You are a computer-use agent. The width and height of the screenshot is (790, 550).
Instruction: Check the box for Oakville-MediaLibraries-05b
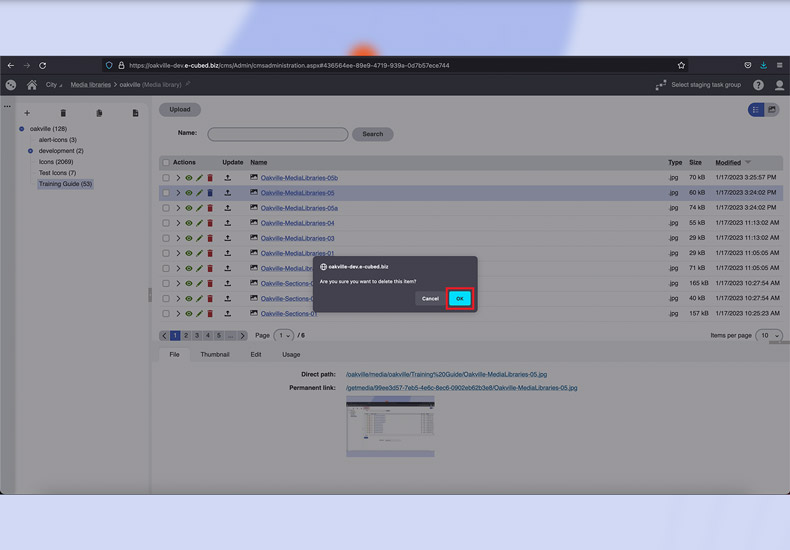(x=166, y=178)
